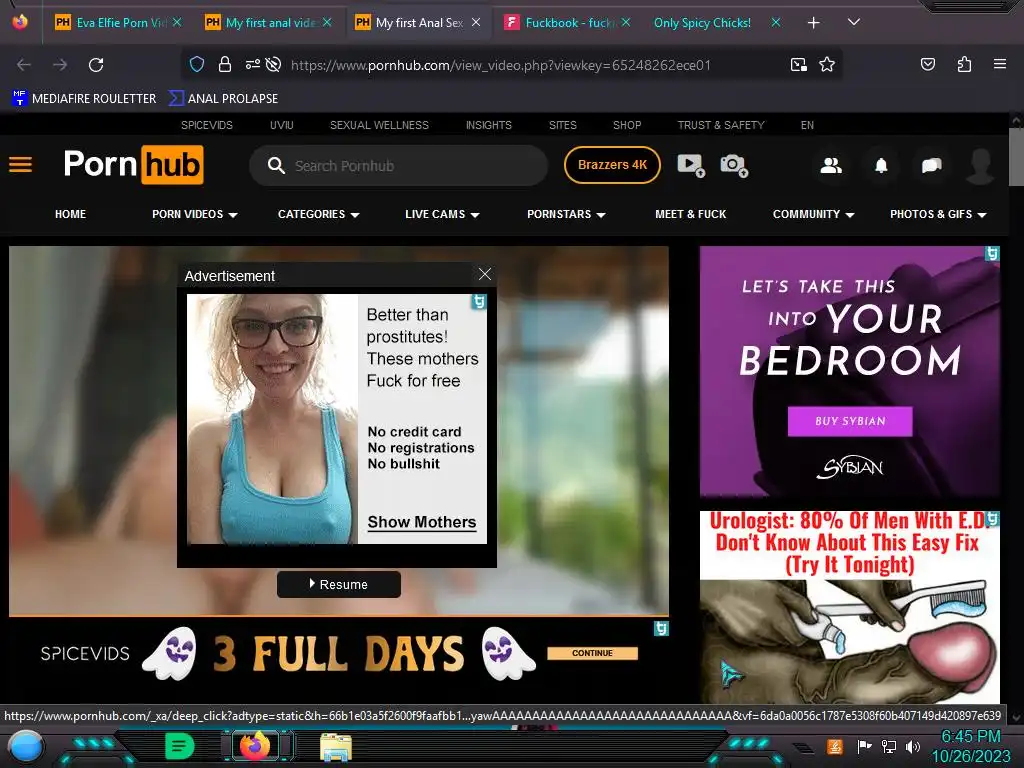Click the address bar URL
The width and height of the screenshot is (1024, 768).
500,65
